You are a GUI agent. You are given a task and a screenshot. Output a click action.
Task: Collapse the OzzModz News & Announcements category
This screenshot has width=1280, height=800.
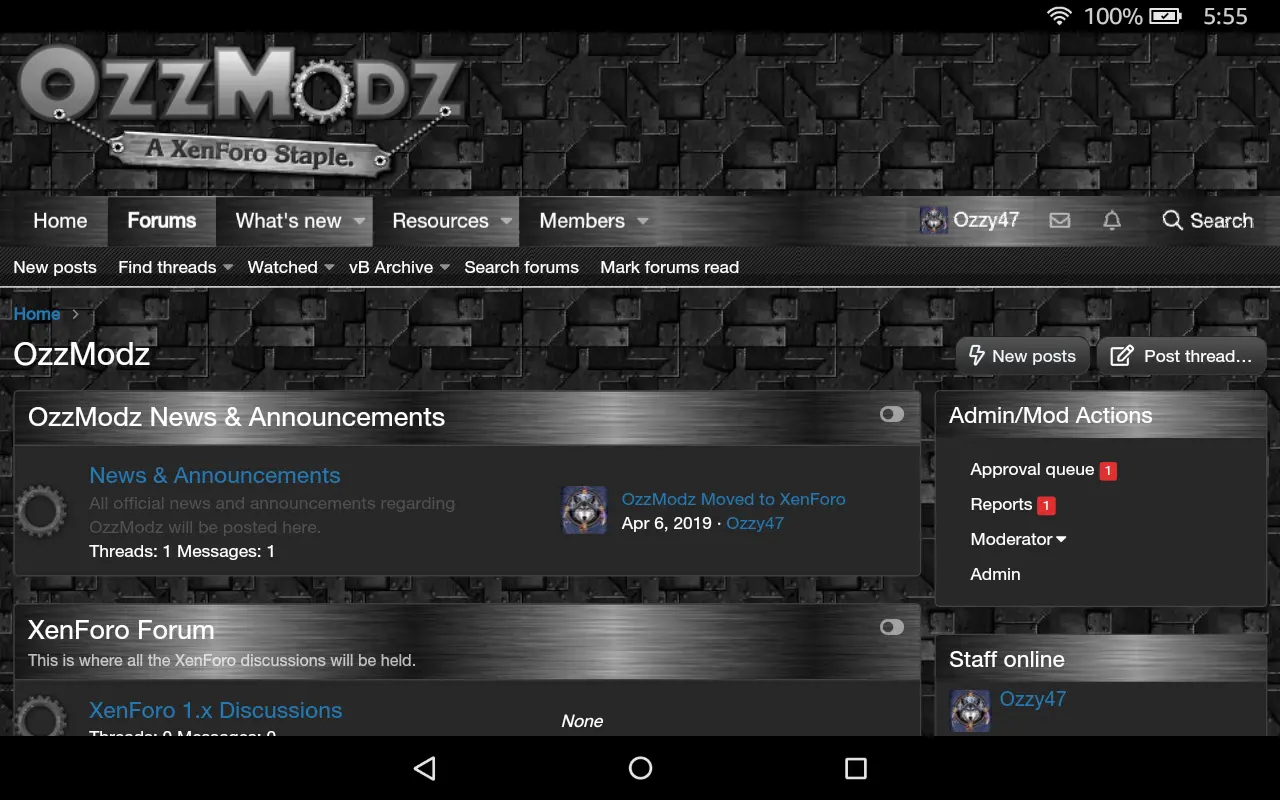coord(892,414)
